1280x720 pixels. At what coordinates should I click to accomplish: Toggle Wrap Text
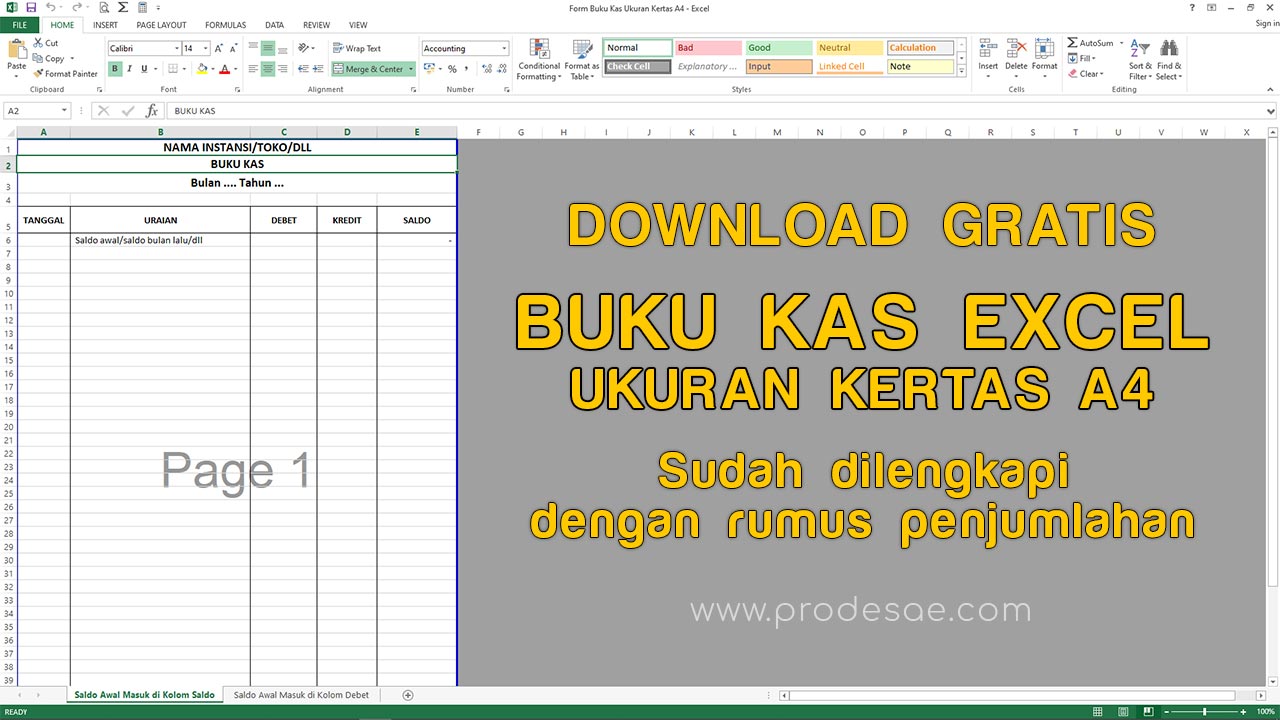tap(357, 48)
